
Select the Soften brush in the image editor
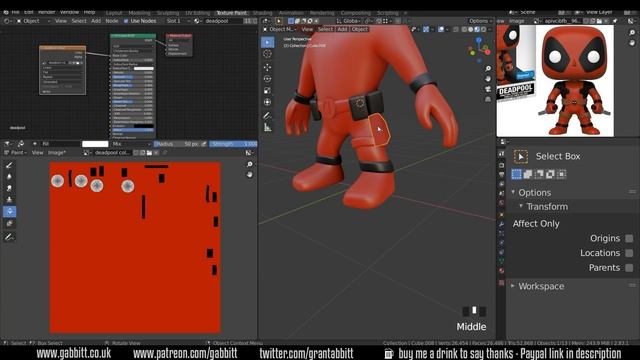pyautogui.click(x=9, y=177)
